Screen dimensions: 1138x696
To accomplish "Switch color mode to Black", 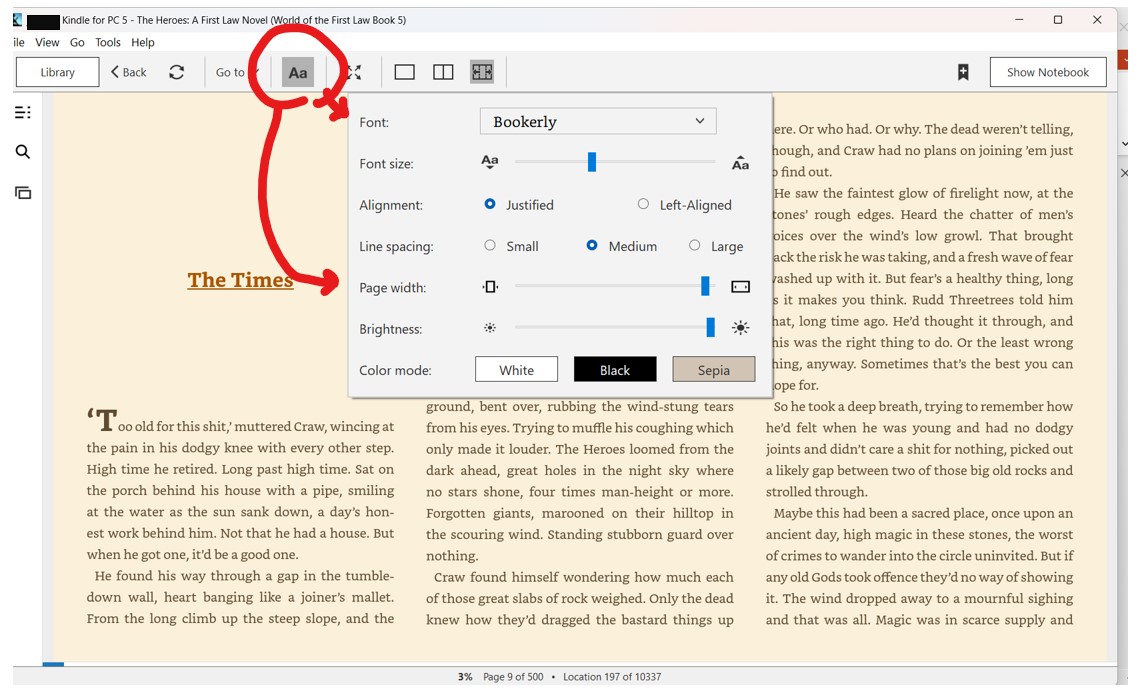I will (615, 370).
